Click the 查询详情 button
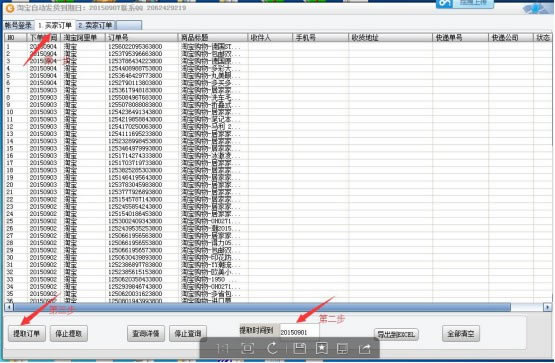The image size is (555, 363). pos(146,333)
